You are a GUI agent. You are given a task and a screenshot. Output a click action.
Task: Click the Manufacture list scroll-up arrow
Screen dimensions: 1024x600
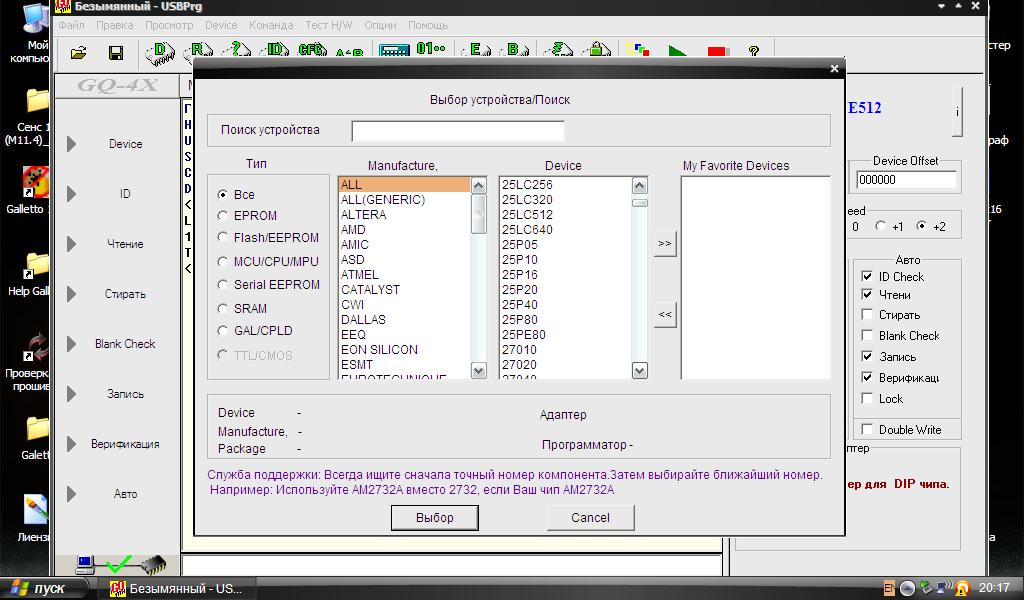pyautogui.click(x=479, y=185)
